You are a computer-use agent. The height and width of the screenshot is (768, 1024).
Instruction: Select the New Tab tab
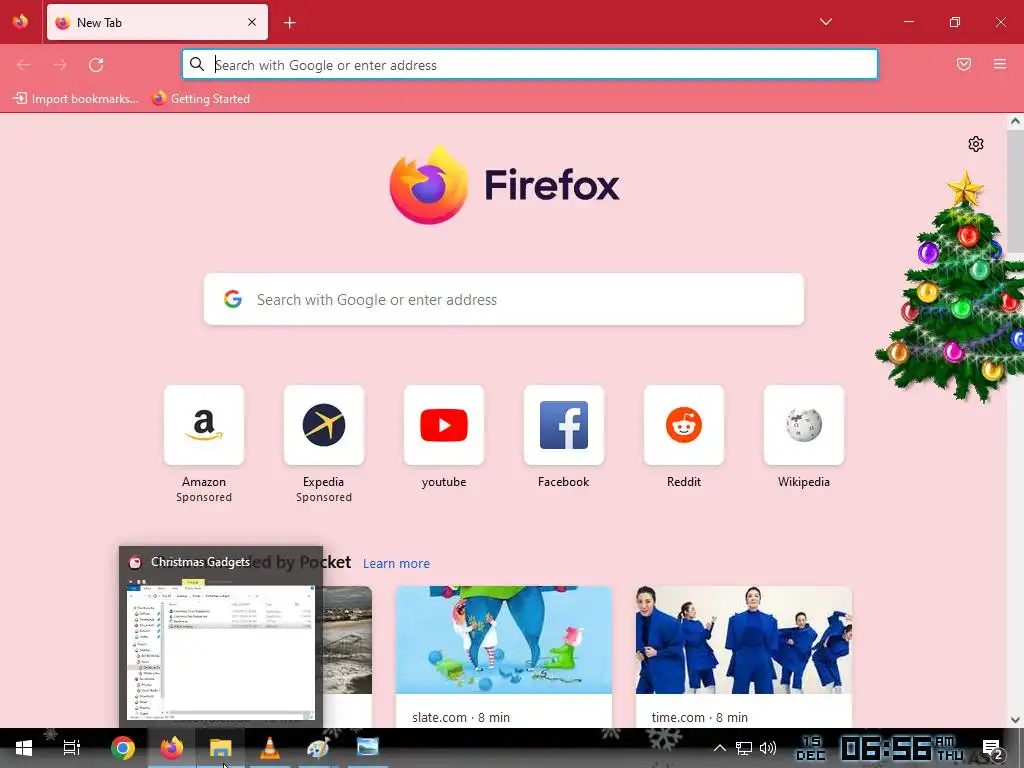(x=157, y=22)
